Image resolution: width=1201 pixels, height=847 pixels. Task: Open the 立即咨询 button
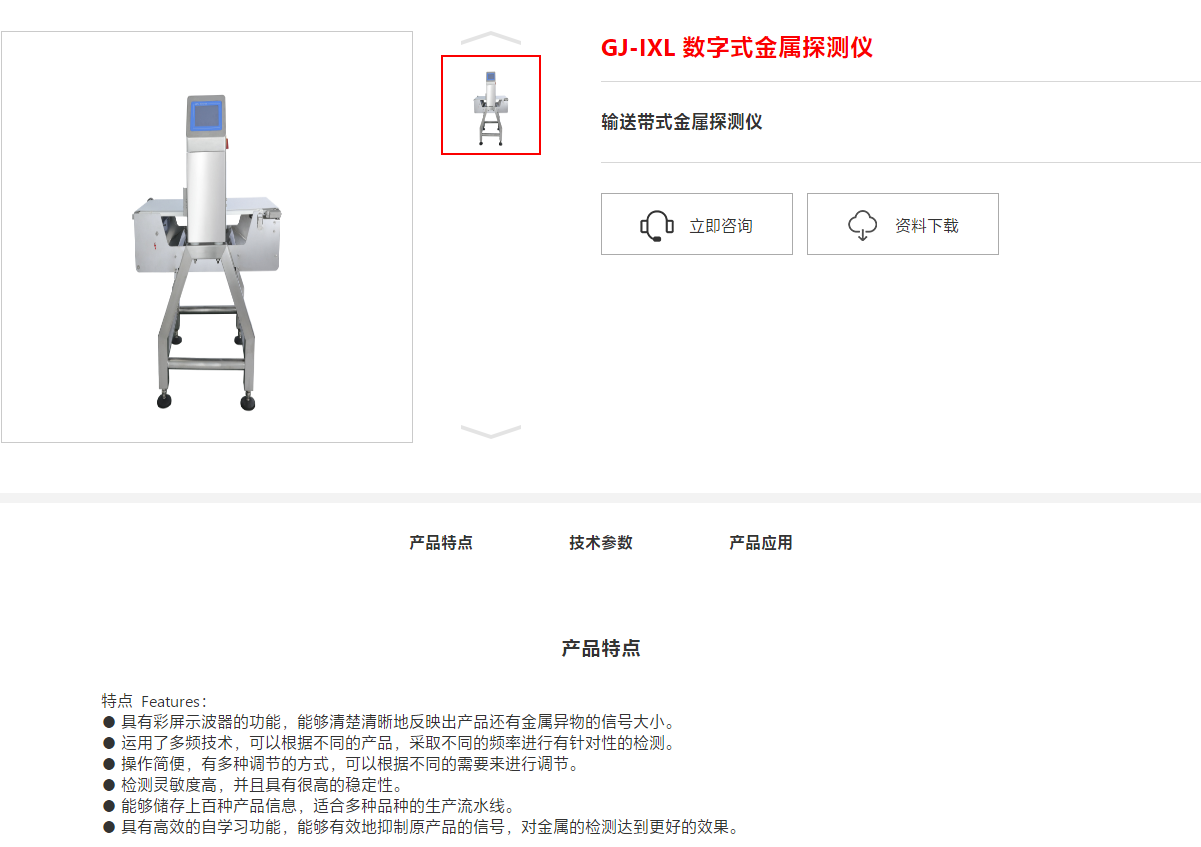[697, 224]
